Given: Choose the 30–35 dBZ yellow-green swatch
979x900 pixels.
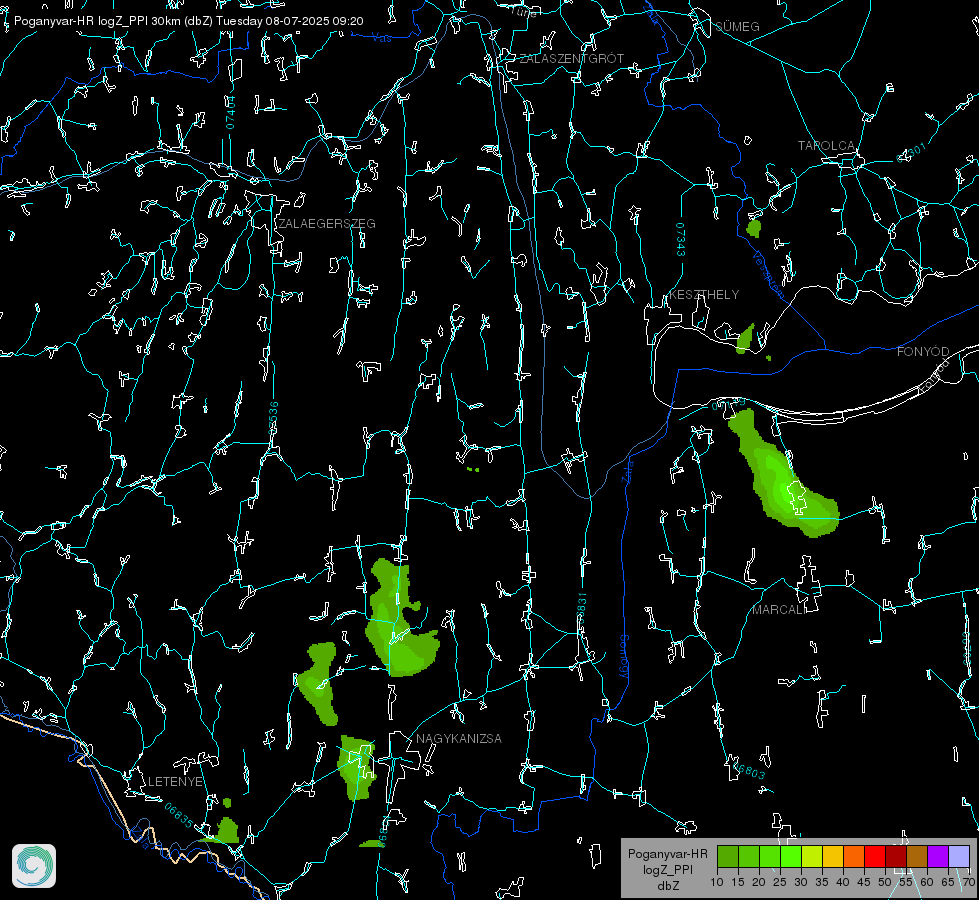Looking at the screenshot, I should pyautogui.click(x=812, y=856).
